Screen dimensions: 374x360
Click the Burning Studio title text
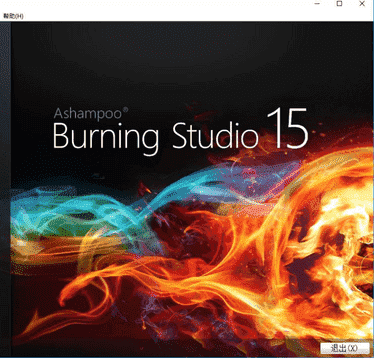(x=156, y=136)
